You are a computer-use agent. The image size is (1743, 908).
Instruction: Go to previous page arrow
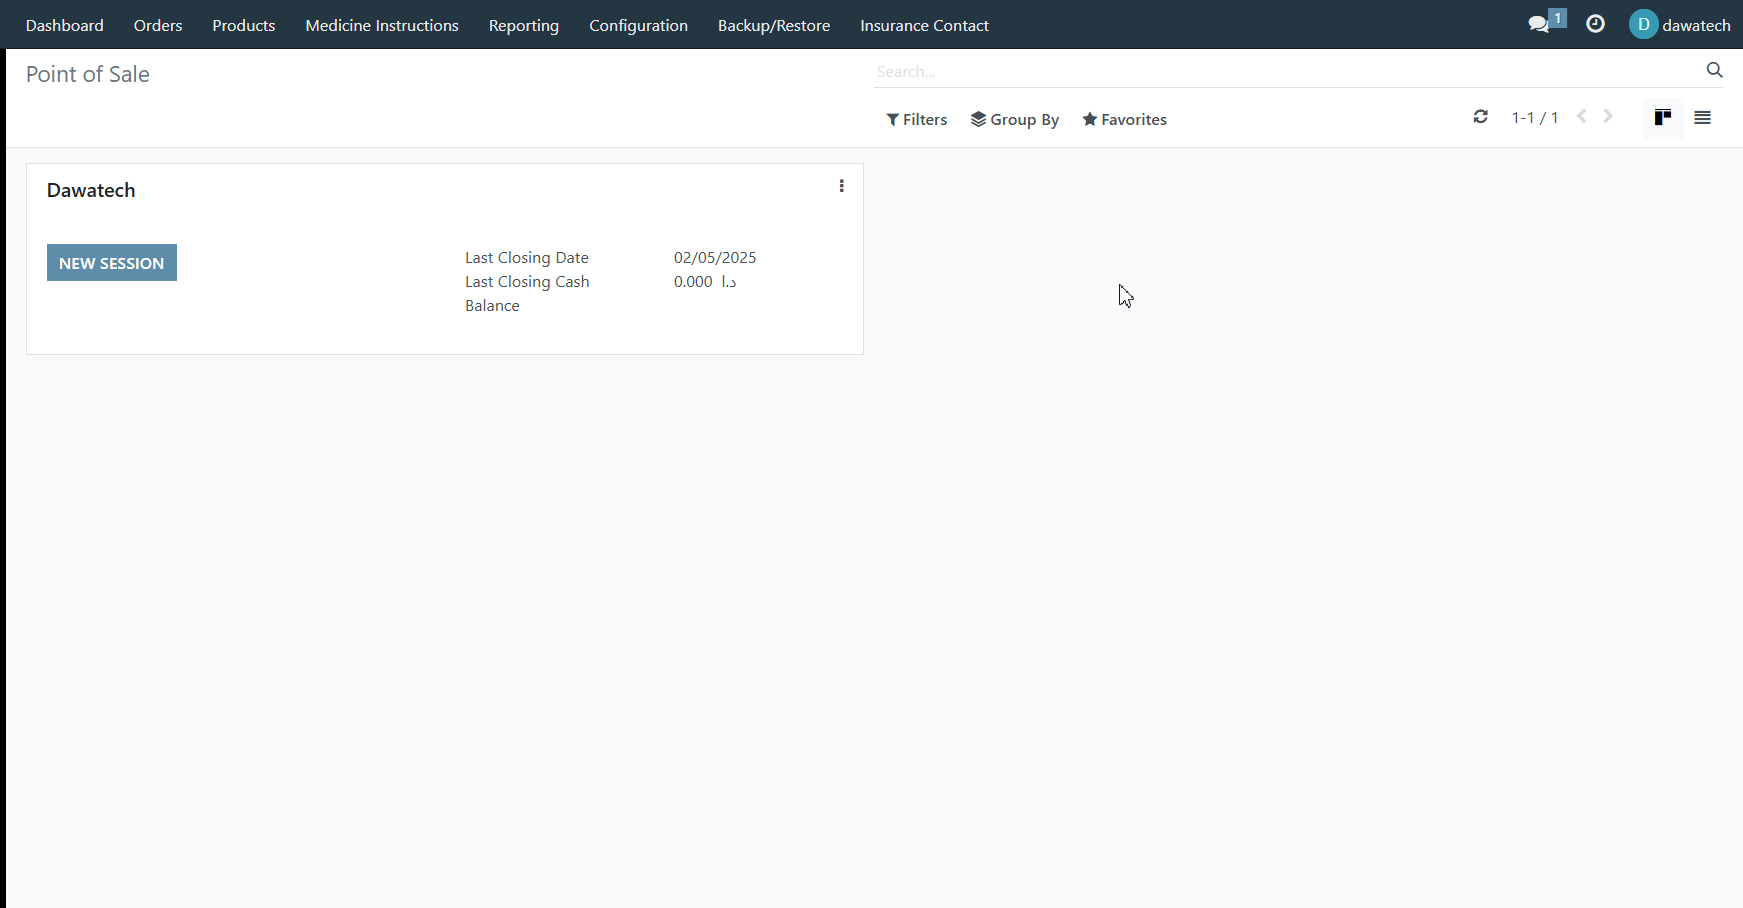1582,116
